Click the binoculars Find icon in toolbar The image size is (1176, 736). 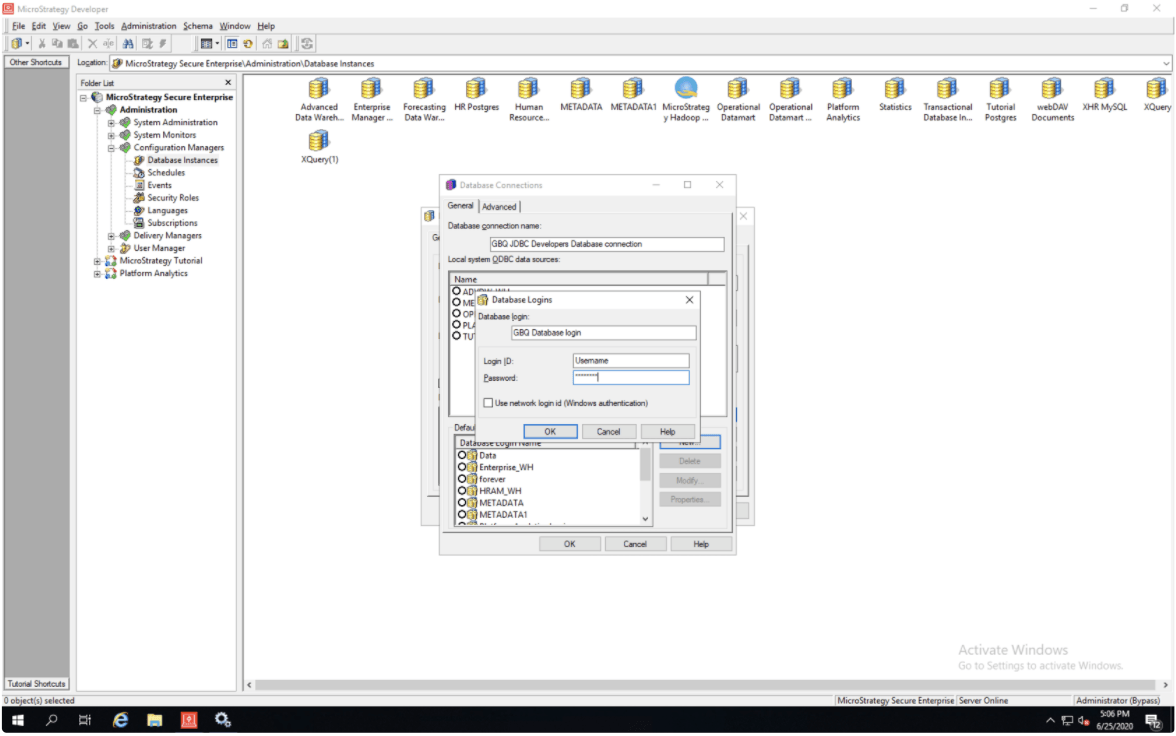(128, 44)
